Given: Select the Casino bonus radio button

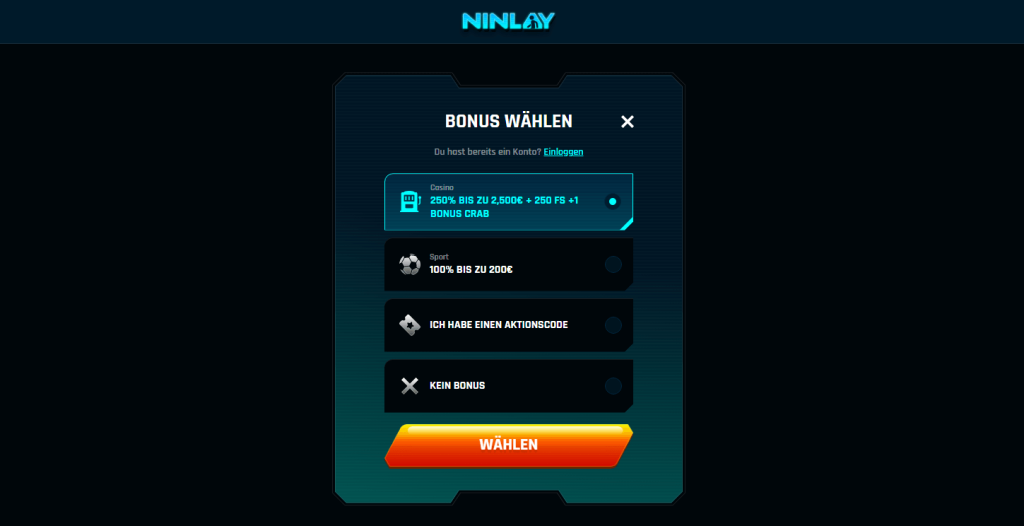Looking at the screenshot, I should tap(613, 201).
